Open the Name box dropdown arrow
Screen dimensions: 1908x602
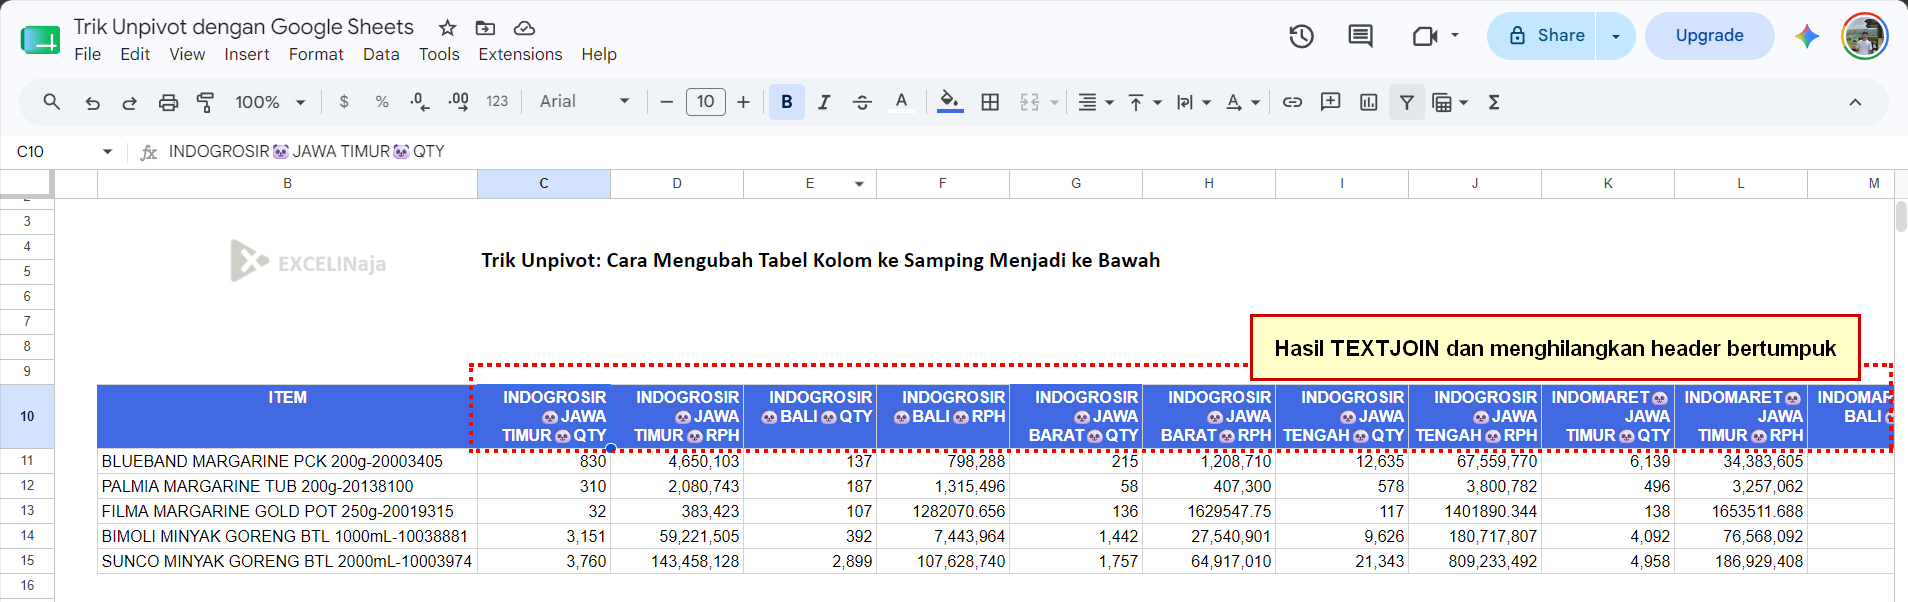[x=107, y=152]
